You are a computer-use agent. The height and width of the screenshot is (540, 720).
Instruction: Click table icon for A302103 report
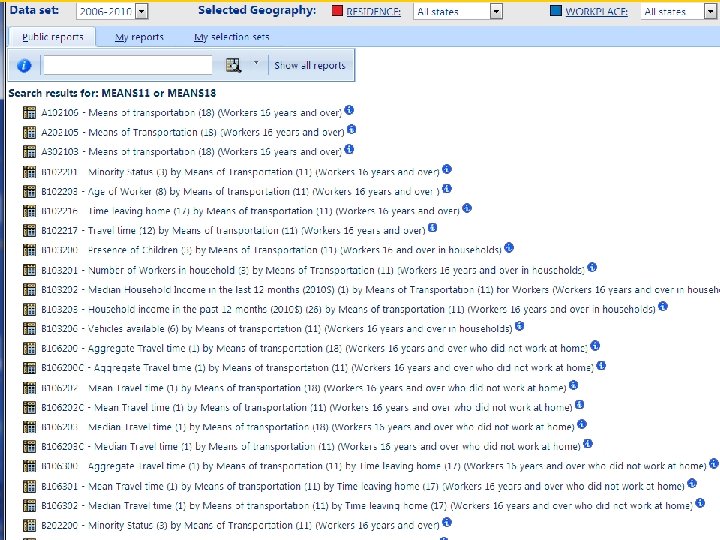click(x=29, y=152)
